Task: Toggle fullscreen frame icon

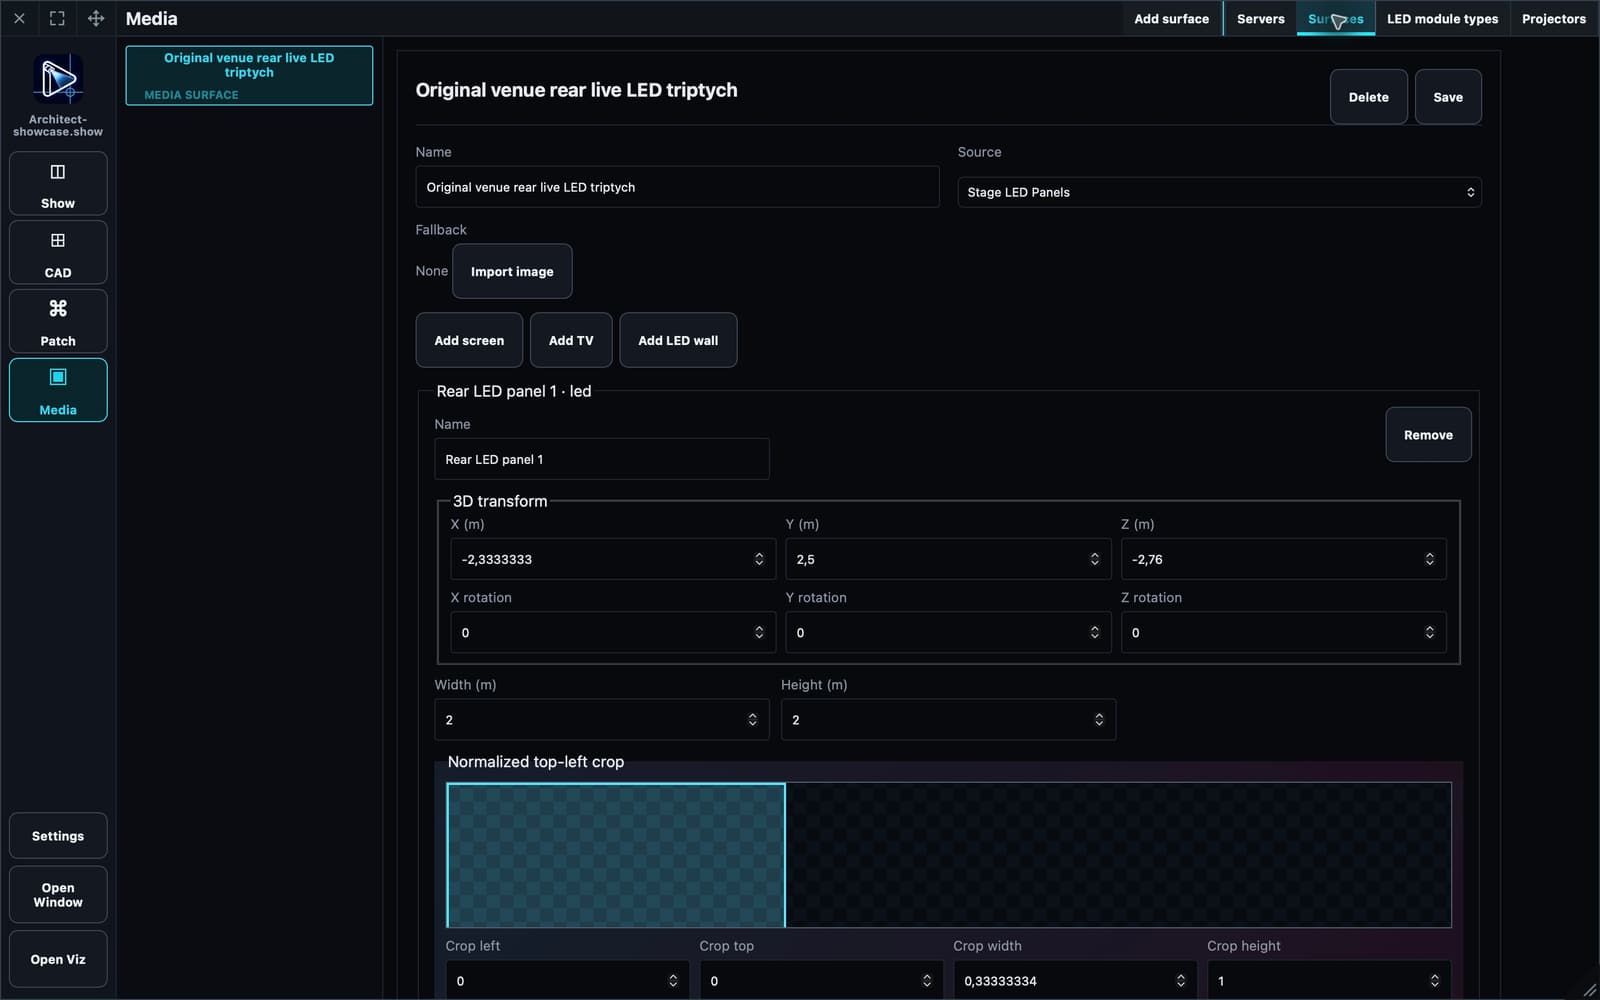Action: tap(57, 18)
